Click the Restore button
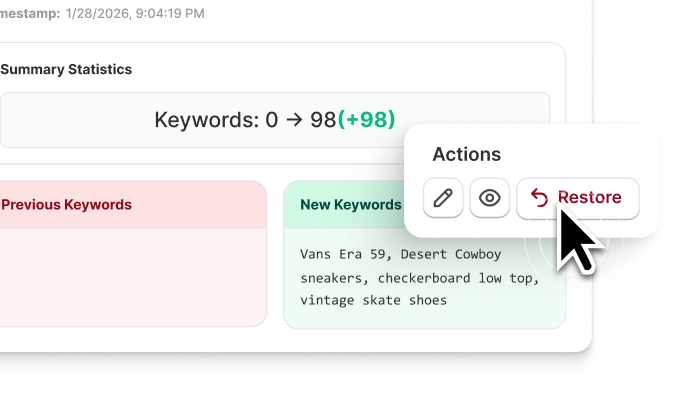Image resolution: width=698 pixels, height=400 pixels. (578, 198)
